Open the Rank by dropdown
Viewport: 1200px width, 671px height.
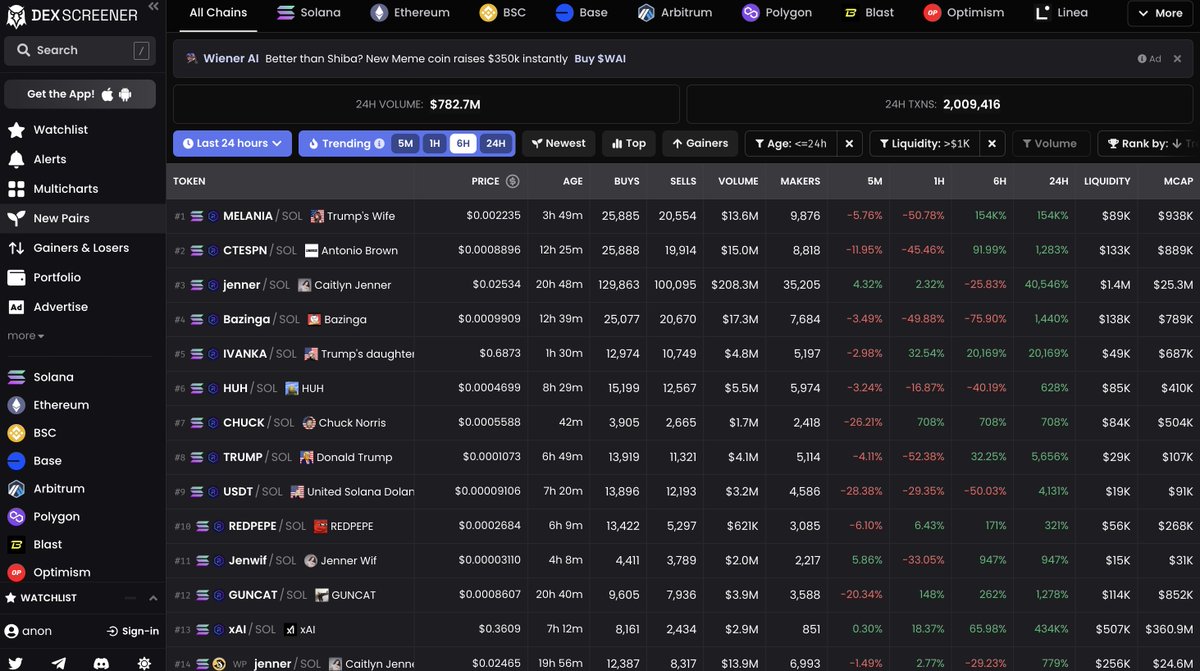pyautogui.click(x=1148, y=144)
